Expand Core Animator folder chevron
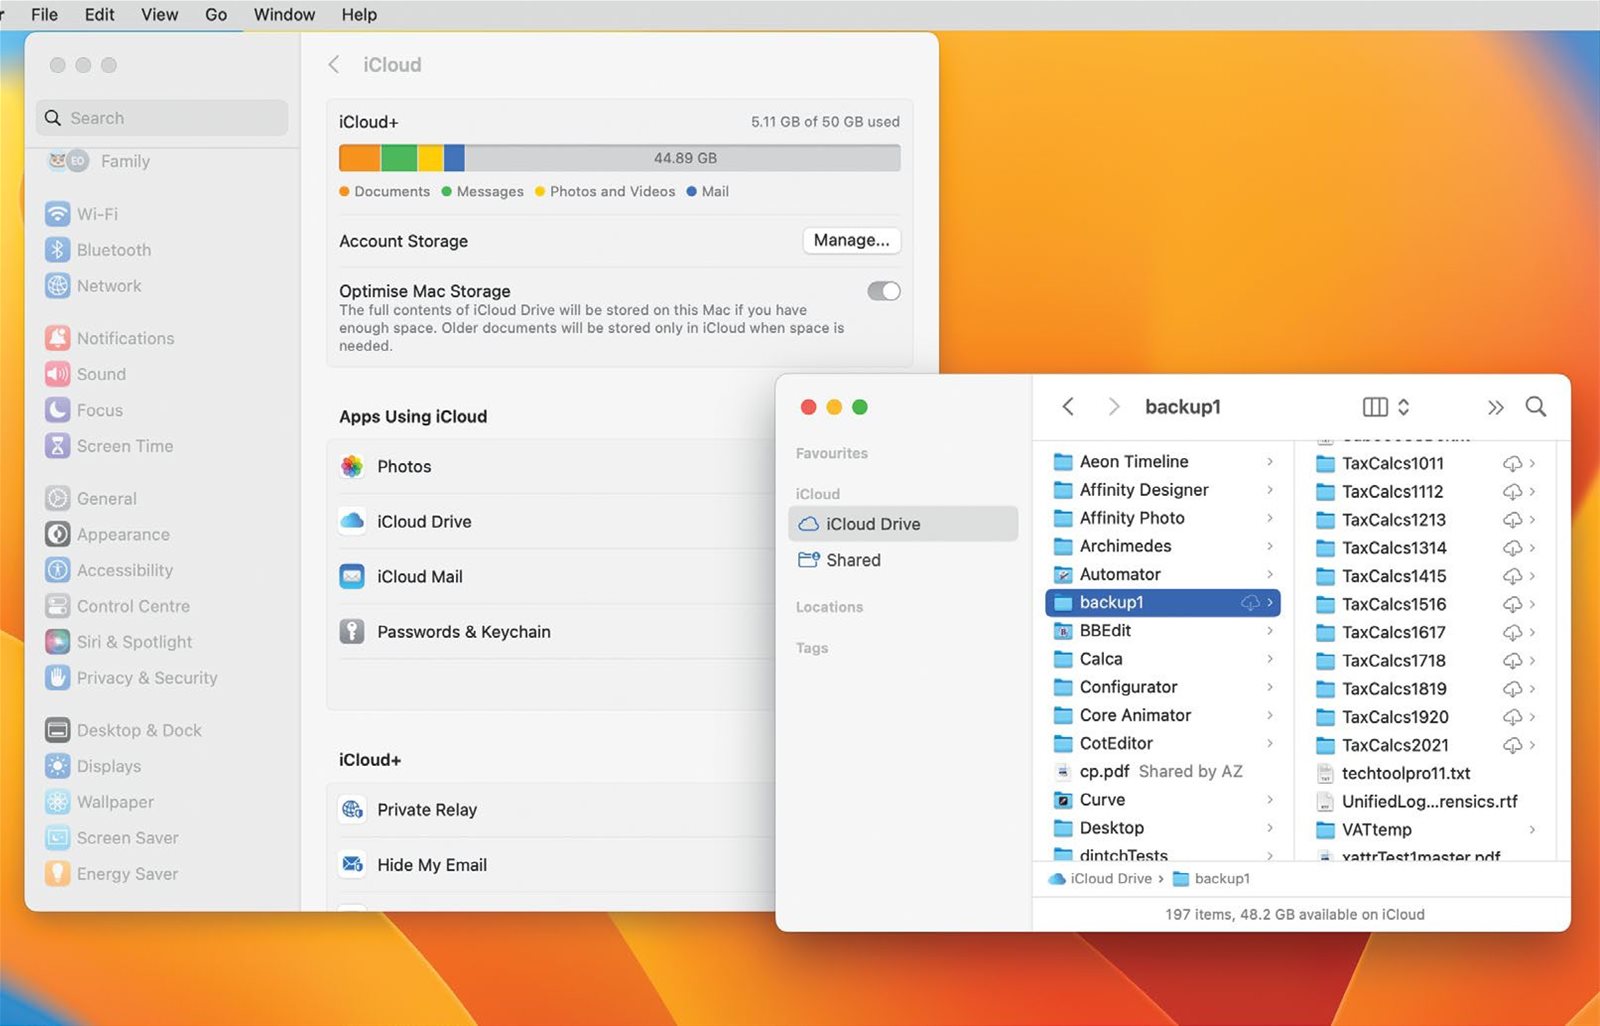Image resolution: width=1600 pixels, height=1026 pixels. coord(1270,715)
